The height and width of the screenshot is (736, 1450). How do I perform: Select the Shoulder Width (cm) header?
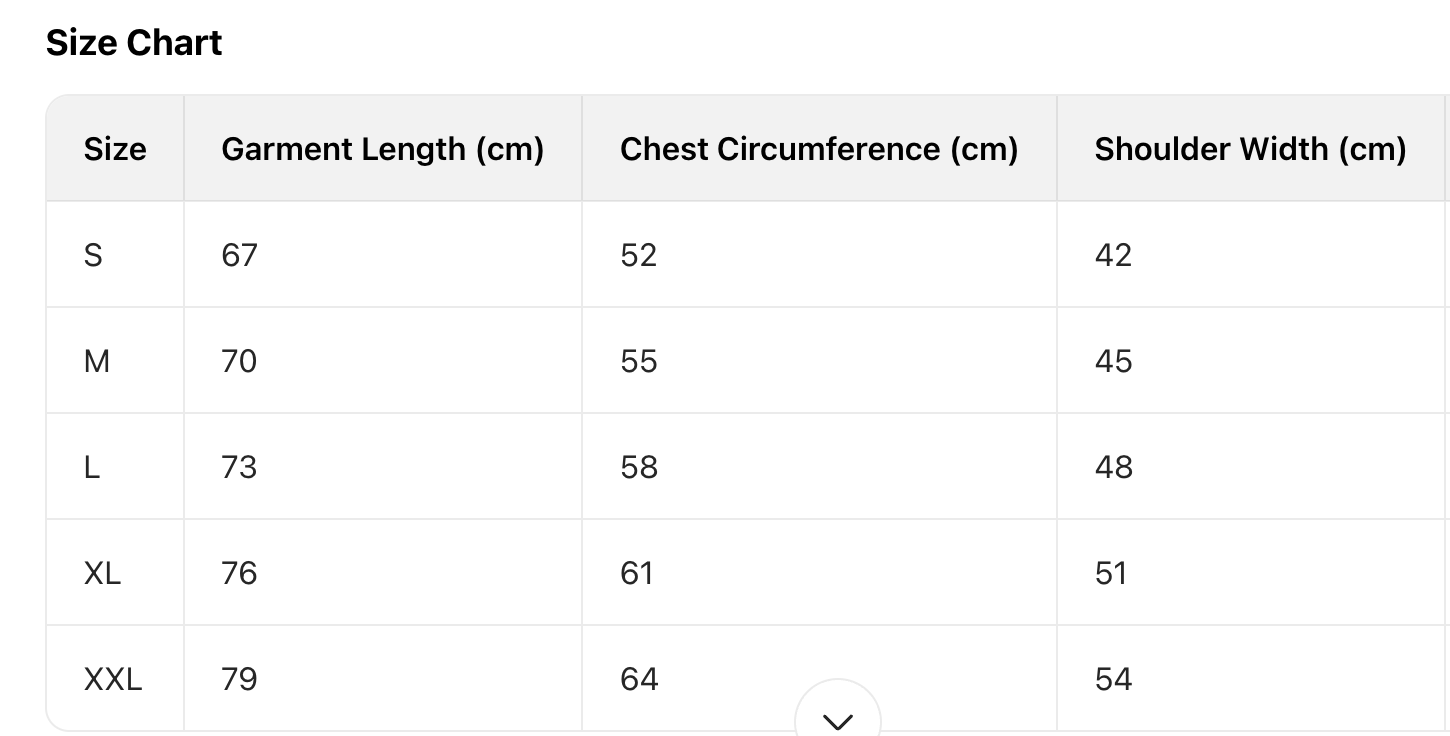1250,149
